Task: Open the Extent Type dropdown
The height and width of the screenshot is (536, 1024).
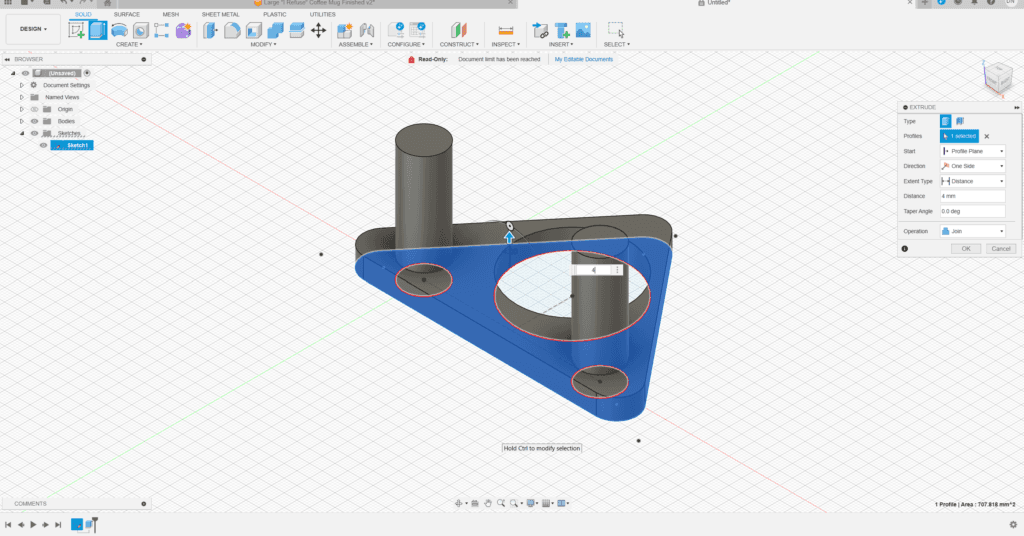Action: [972, 181]
